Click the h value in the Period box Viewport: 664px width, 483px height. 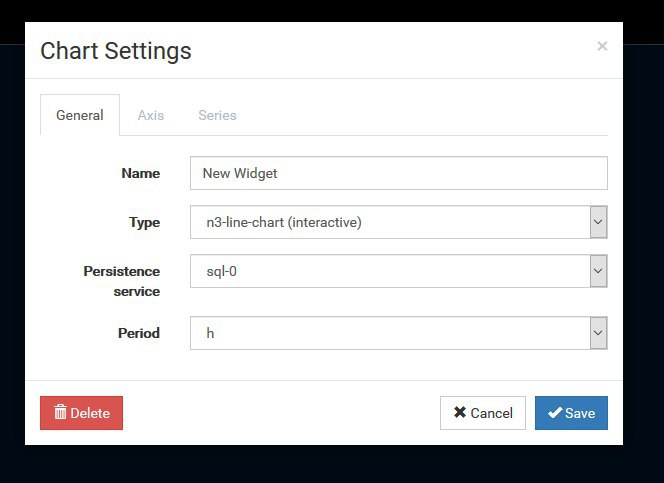point(210,333)
